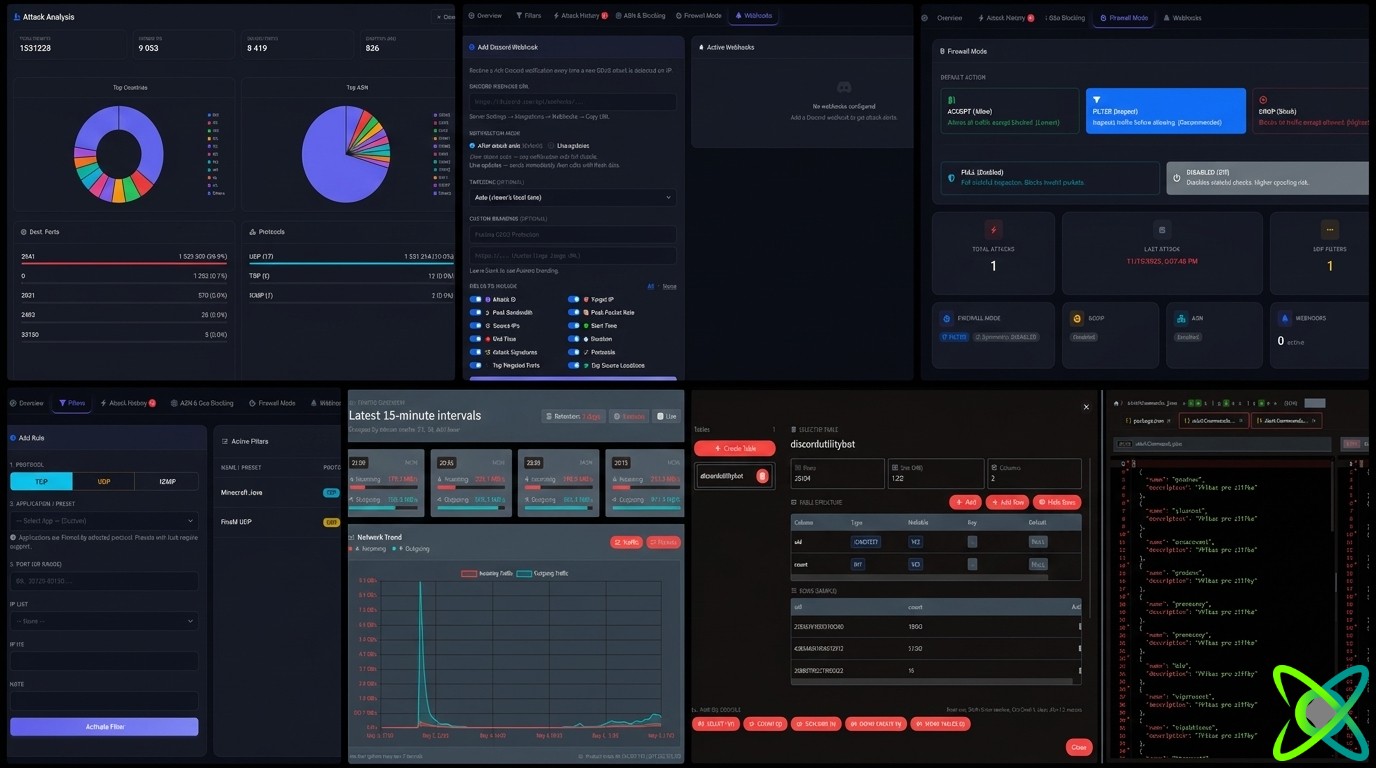The image size is (1376, 768).
Task: Click the Note input field
Action: 104,701
